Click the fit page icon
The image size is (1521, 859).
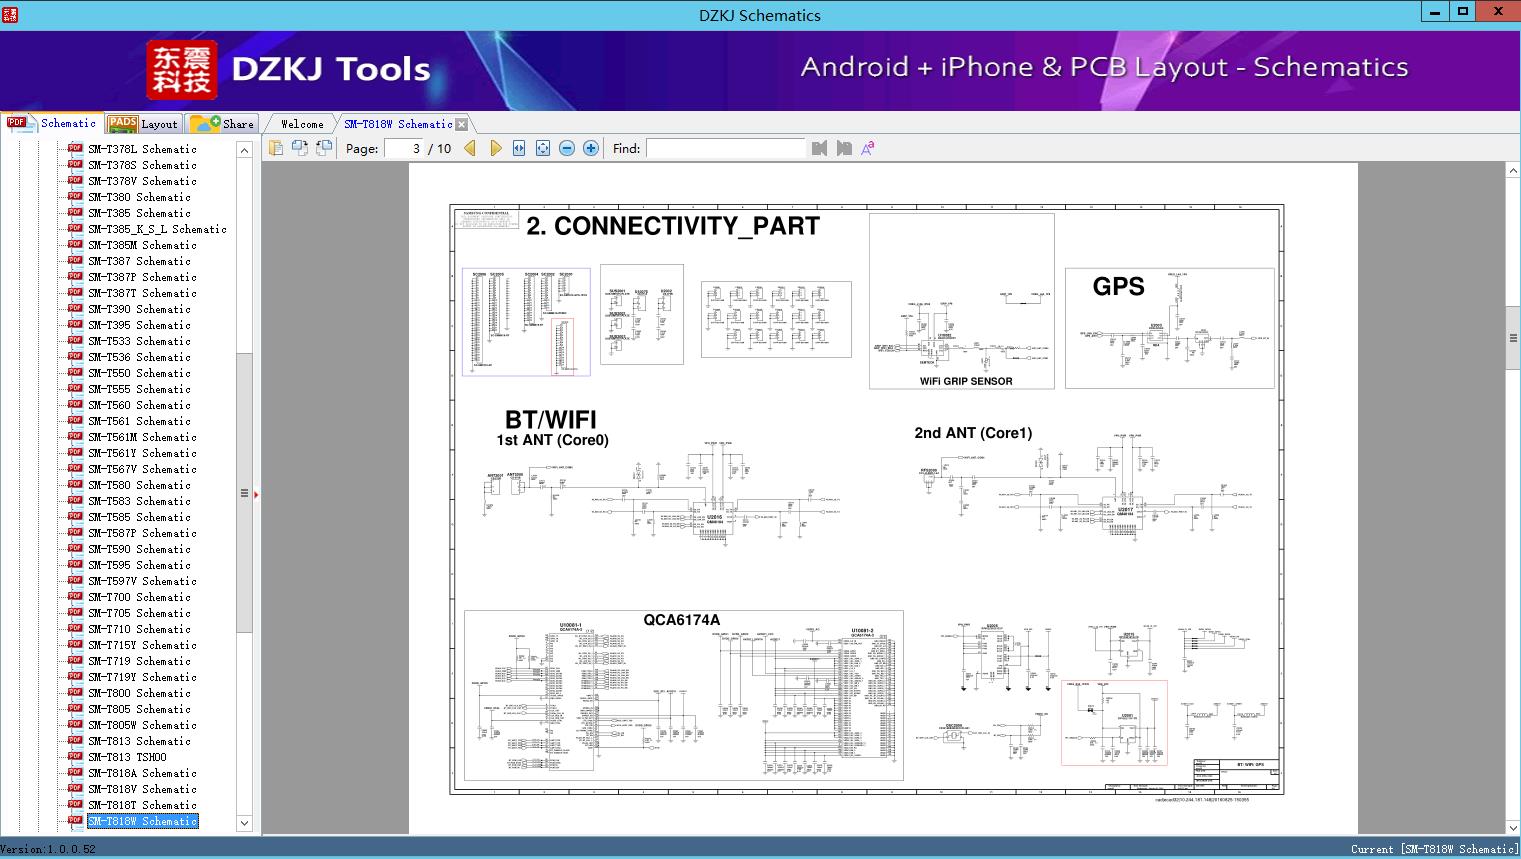pyautogui.click(x=543, y=148)
